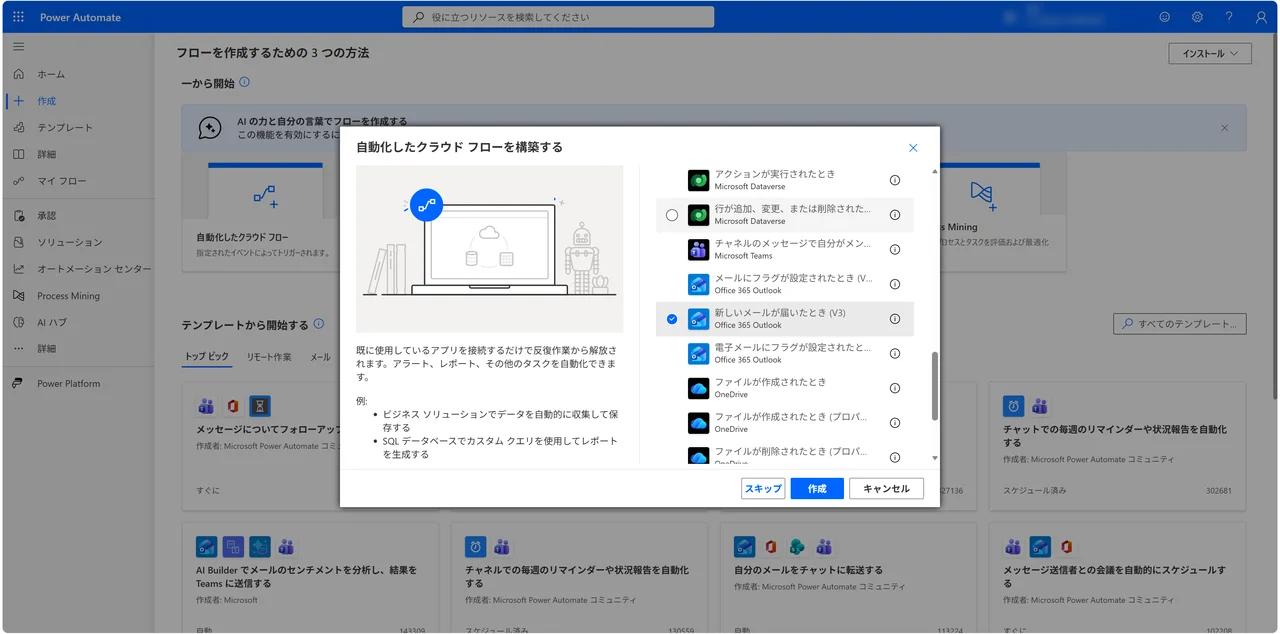Close the build flow dialog
This screenshot has height=634, width=1280.
913,148
